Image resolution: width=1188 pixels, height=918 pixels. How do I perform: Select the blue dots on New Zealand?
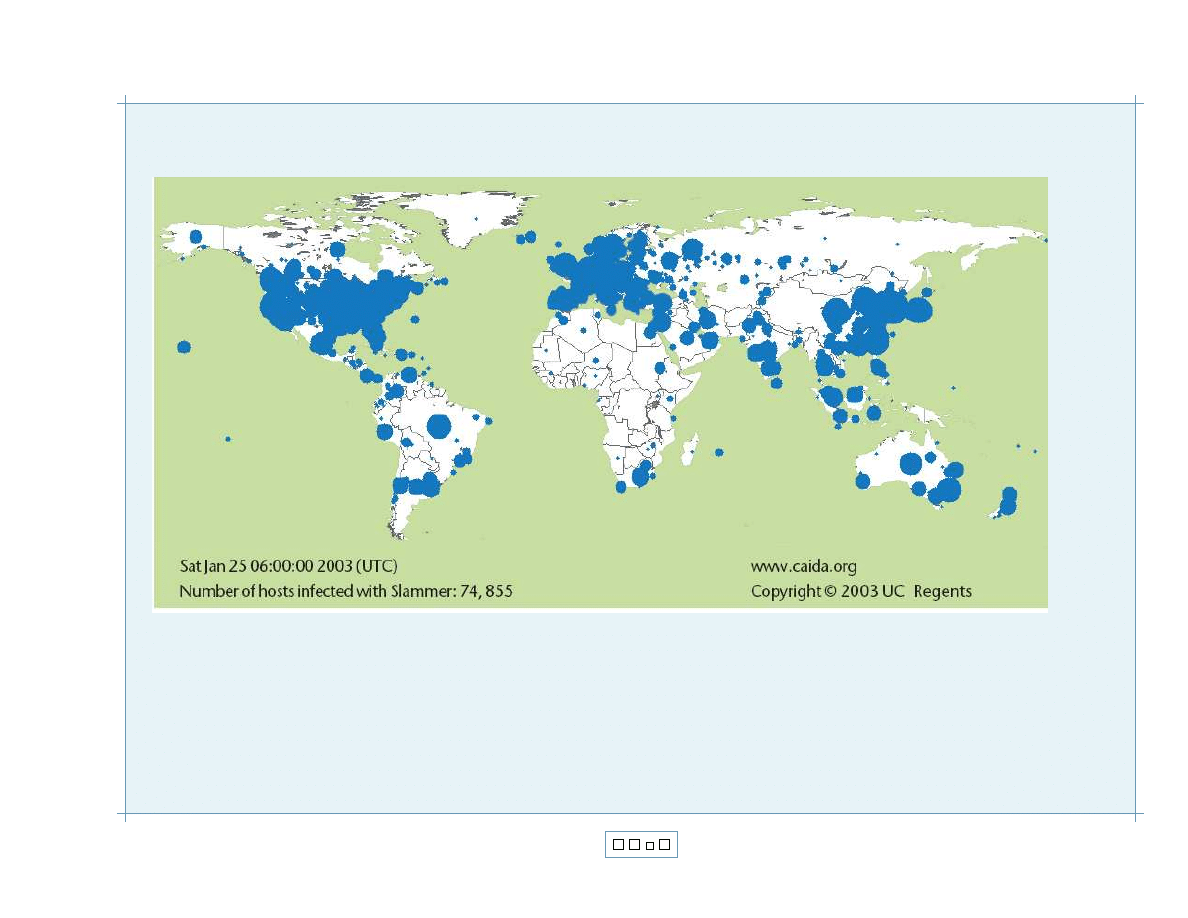click(1008, 501)
